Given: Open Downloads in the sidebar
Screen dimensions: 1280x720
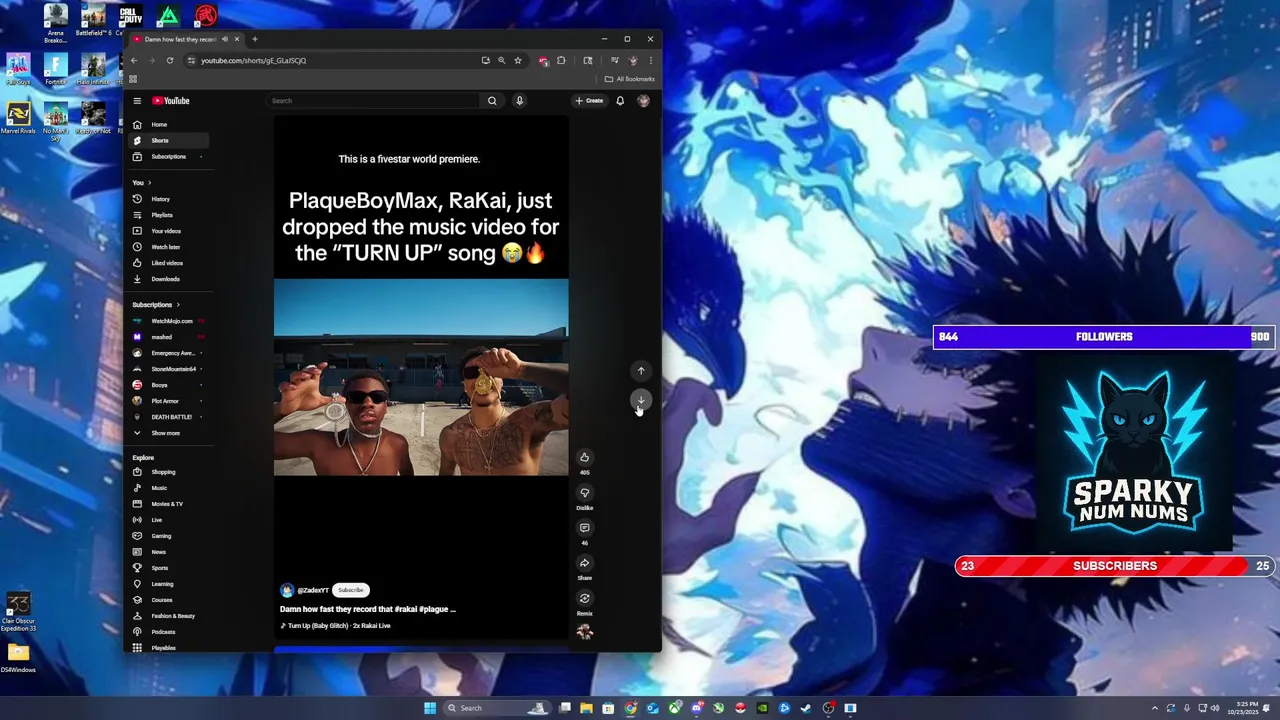Looking at the screenshot, I should tap(170, 279).
